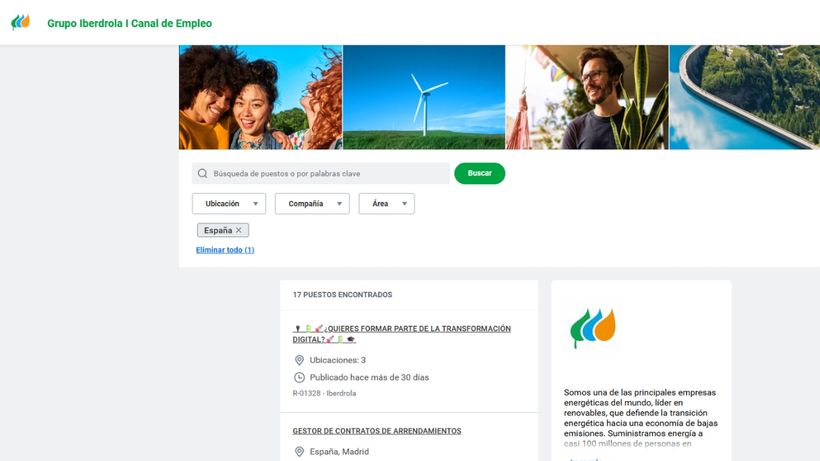This screenshot has width=820, height=461.
Task: Remove the España filter chip X
Action: [x=238, y=230]
